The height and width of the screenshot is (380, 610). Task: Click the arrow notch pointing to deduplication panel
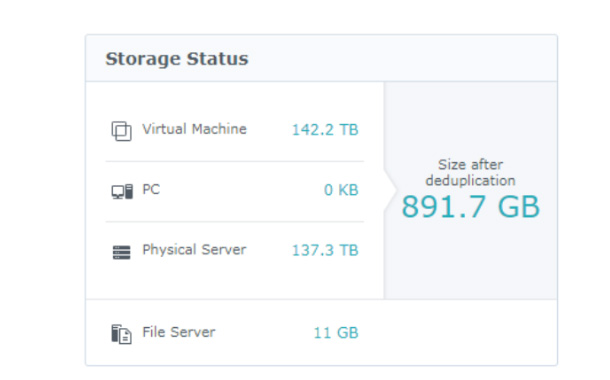(390, 191)
